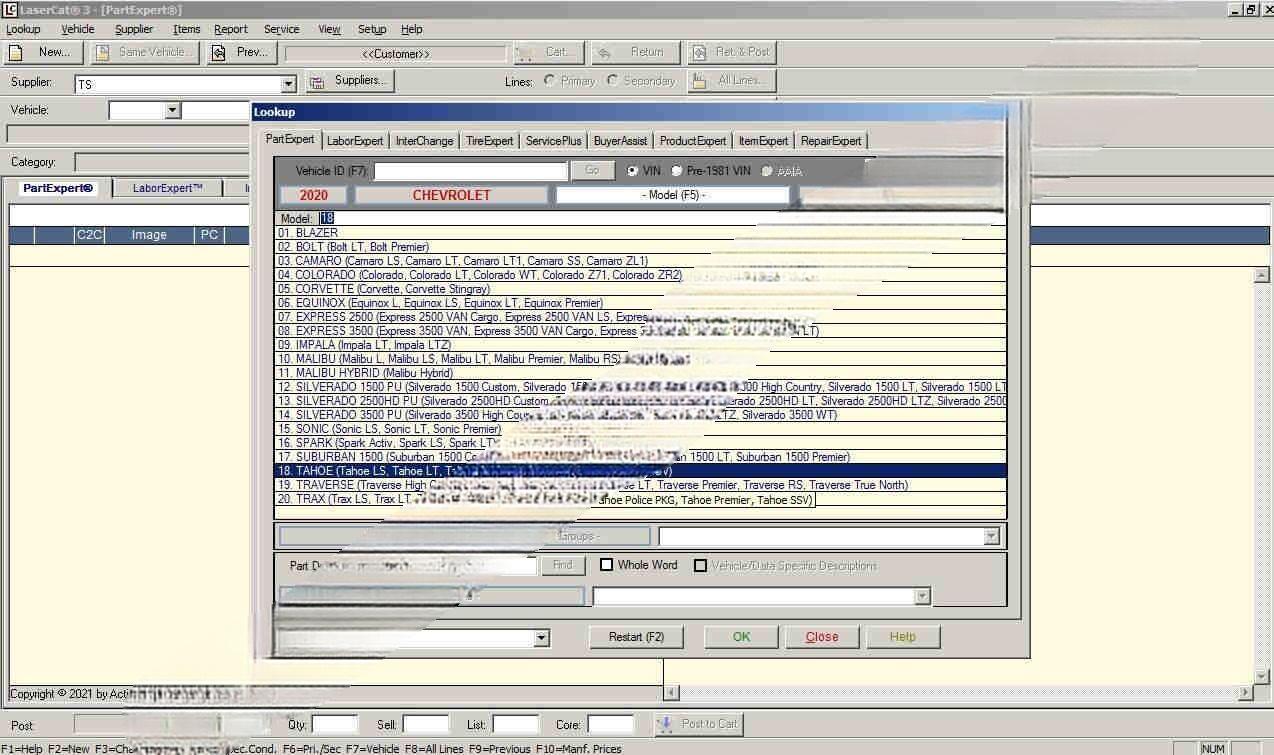
Task: Select 19. TRAVERSE model row
Action: point(641,485)
